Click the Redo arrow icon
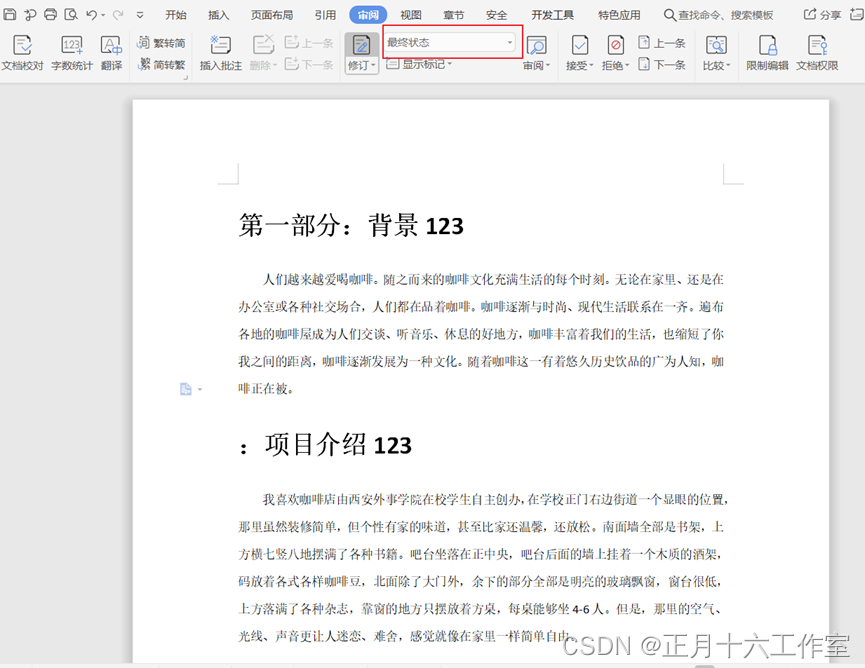Viewport: 865px width, 668px height. coord(118,15)
